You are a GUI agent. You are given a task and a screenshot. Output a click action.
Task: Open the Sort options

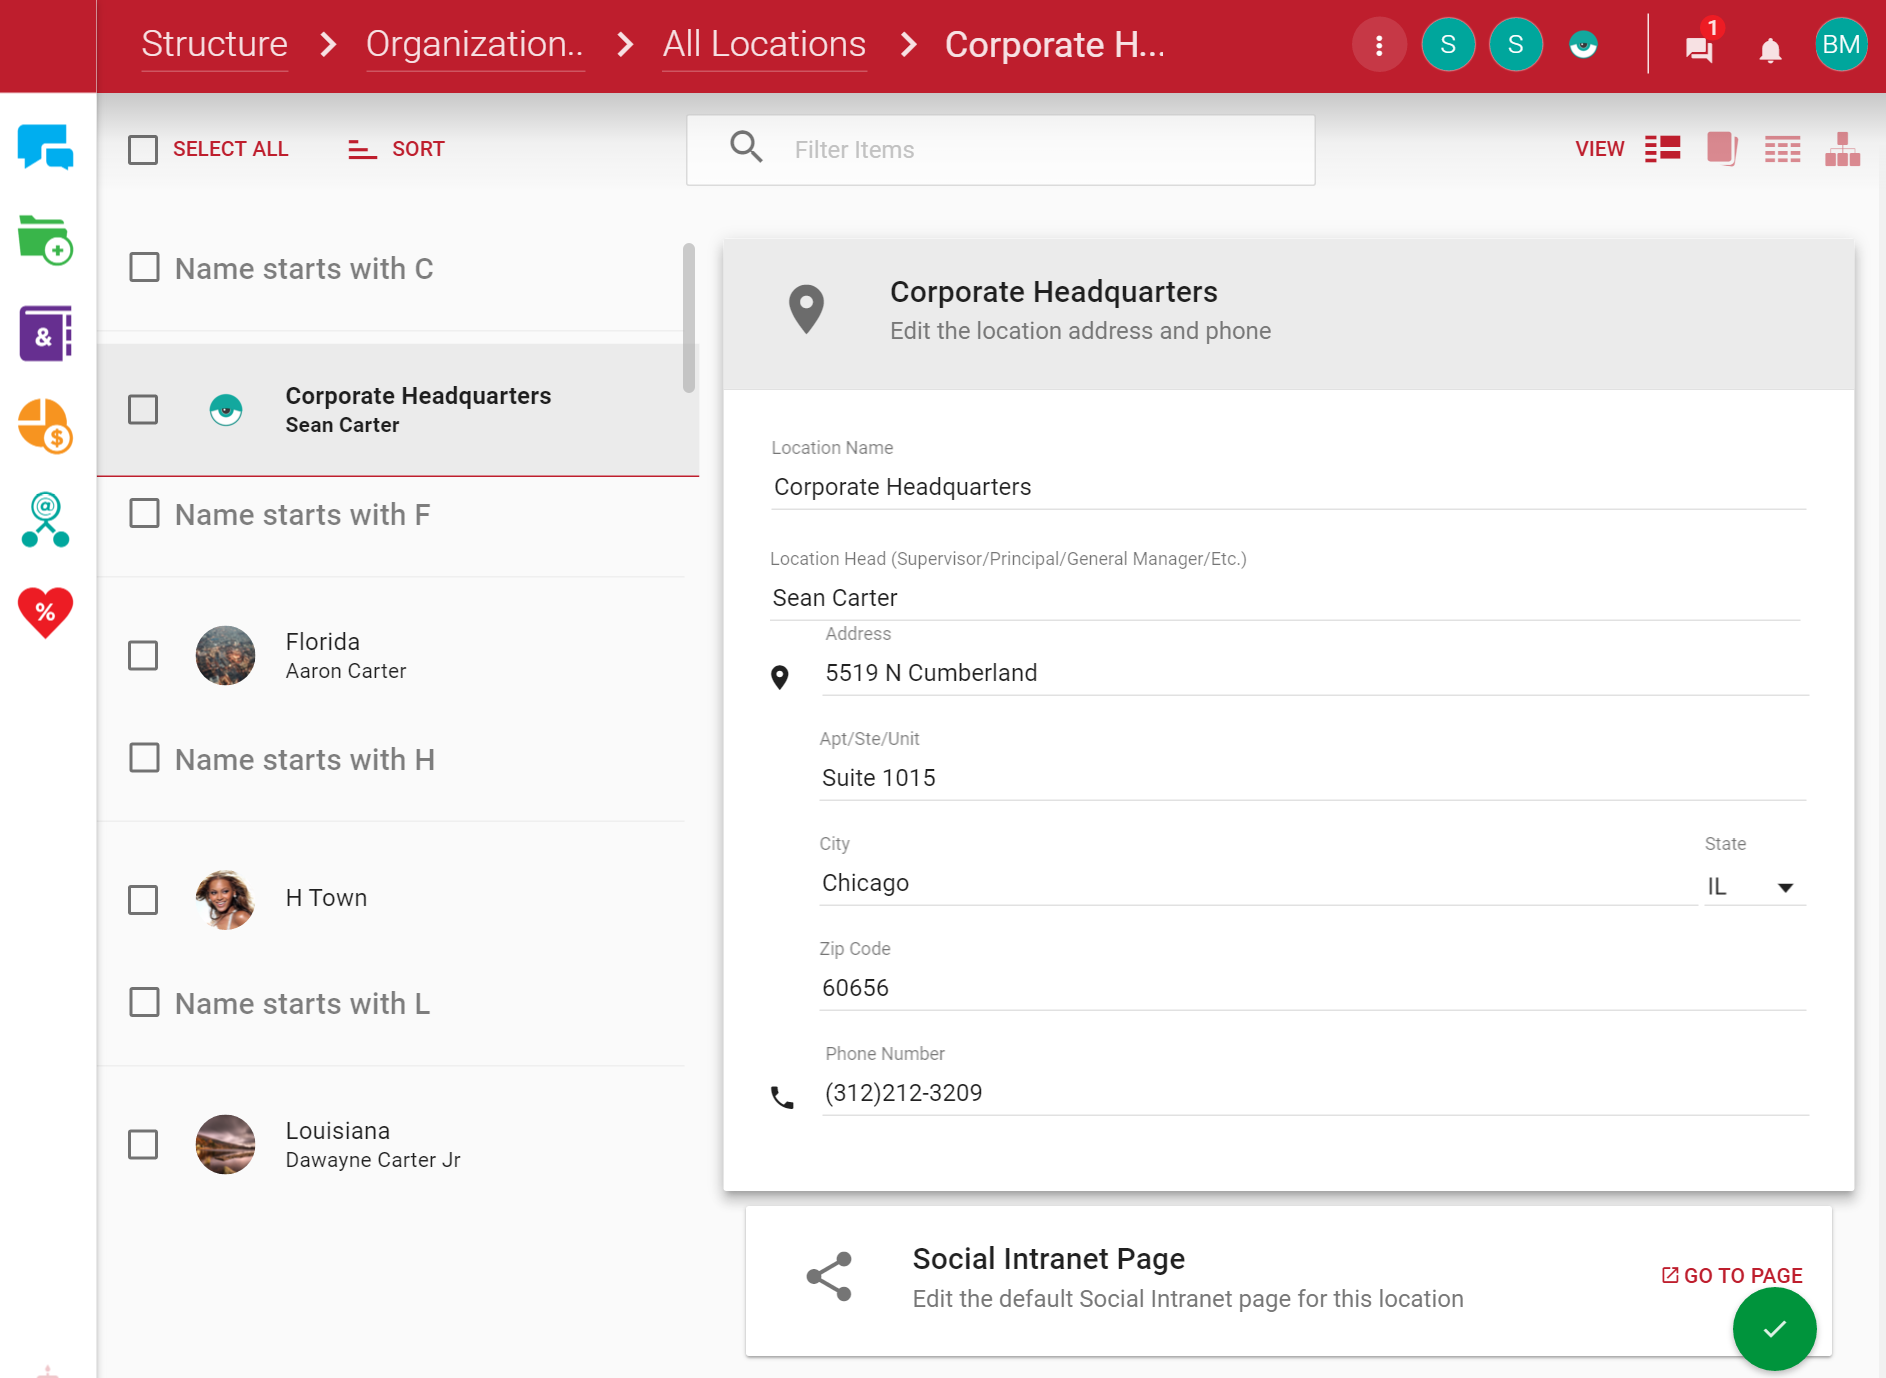pyautogui.click(x=396, y=149)
